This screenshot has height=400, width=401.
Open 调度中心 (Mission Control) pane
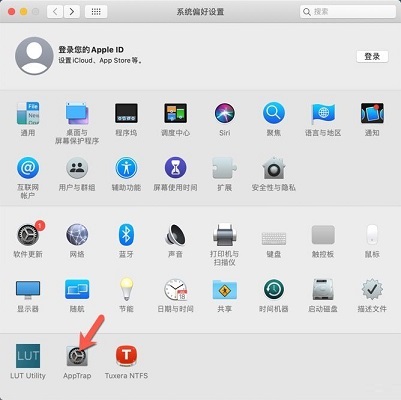[175, 113]
